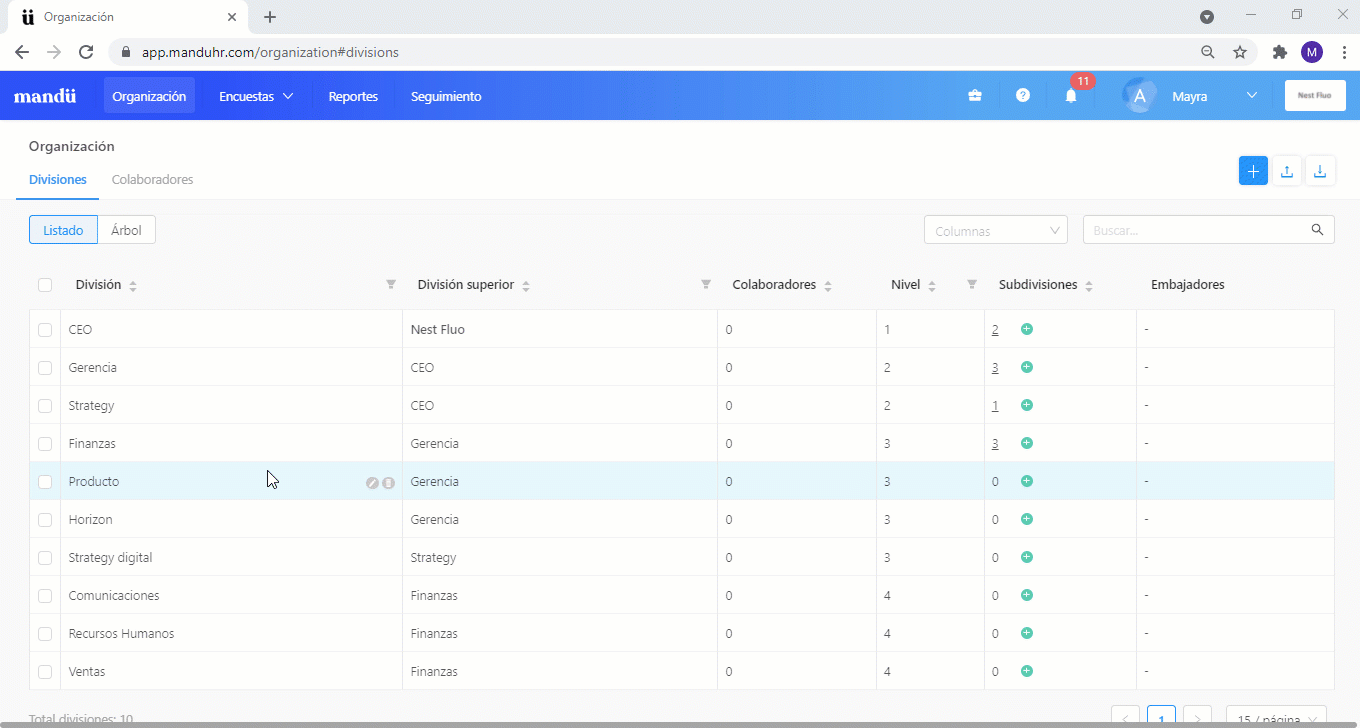Switch to the Divisiones tab
The image size is (1360, 728).
tap(58, 180)
